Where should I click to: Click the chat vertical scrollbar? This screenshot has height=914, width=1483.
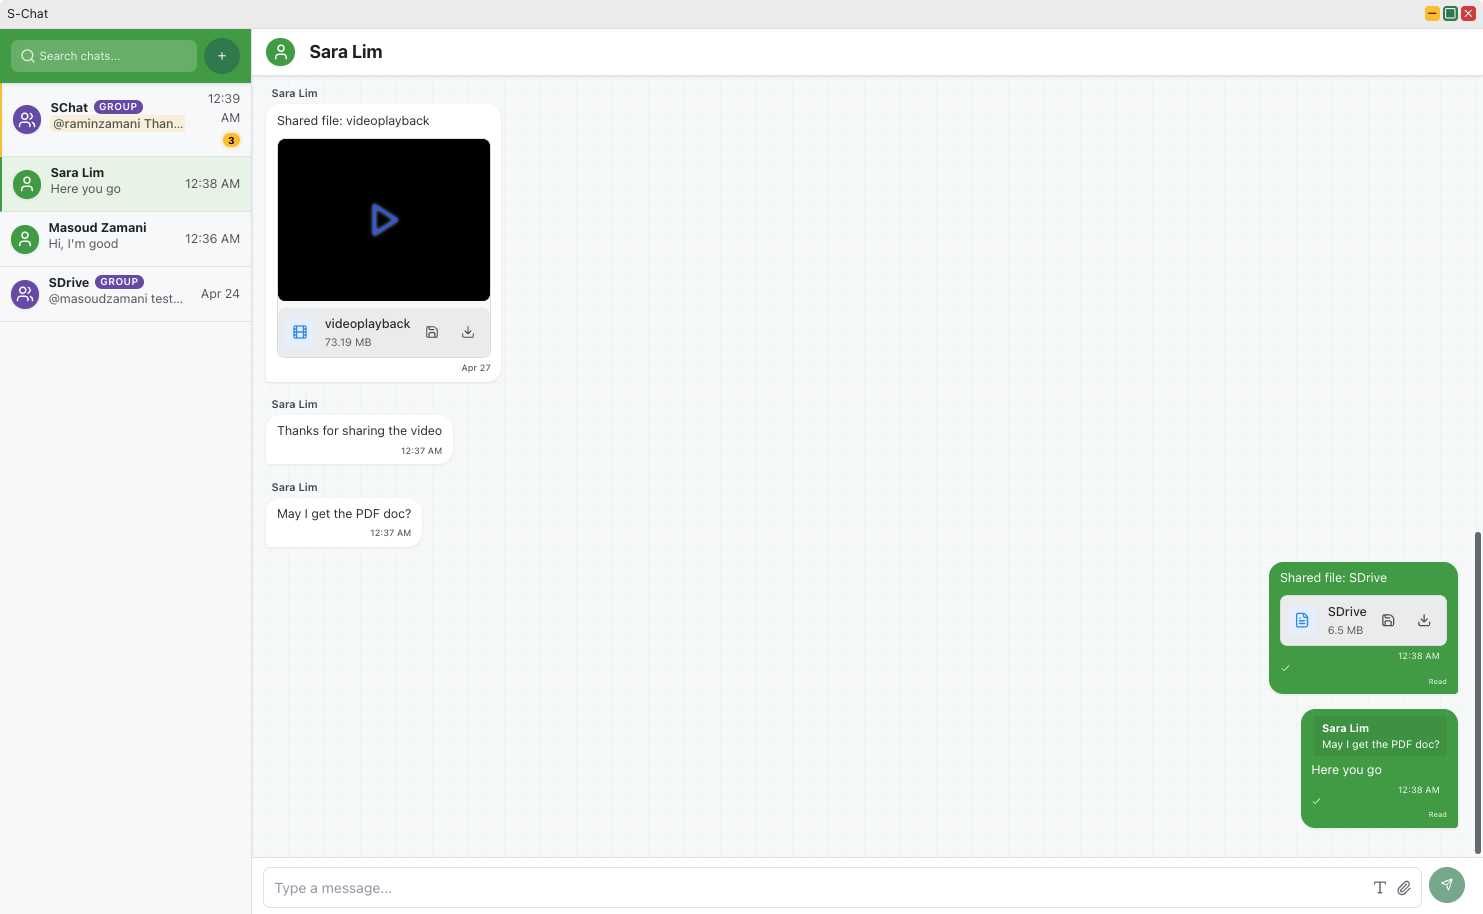[1477, 692]
